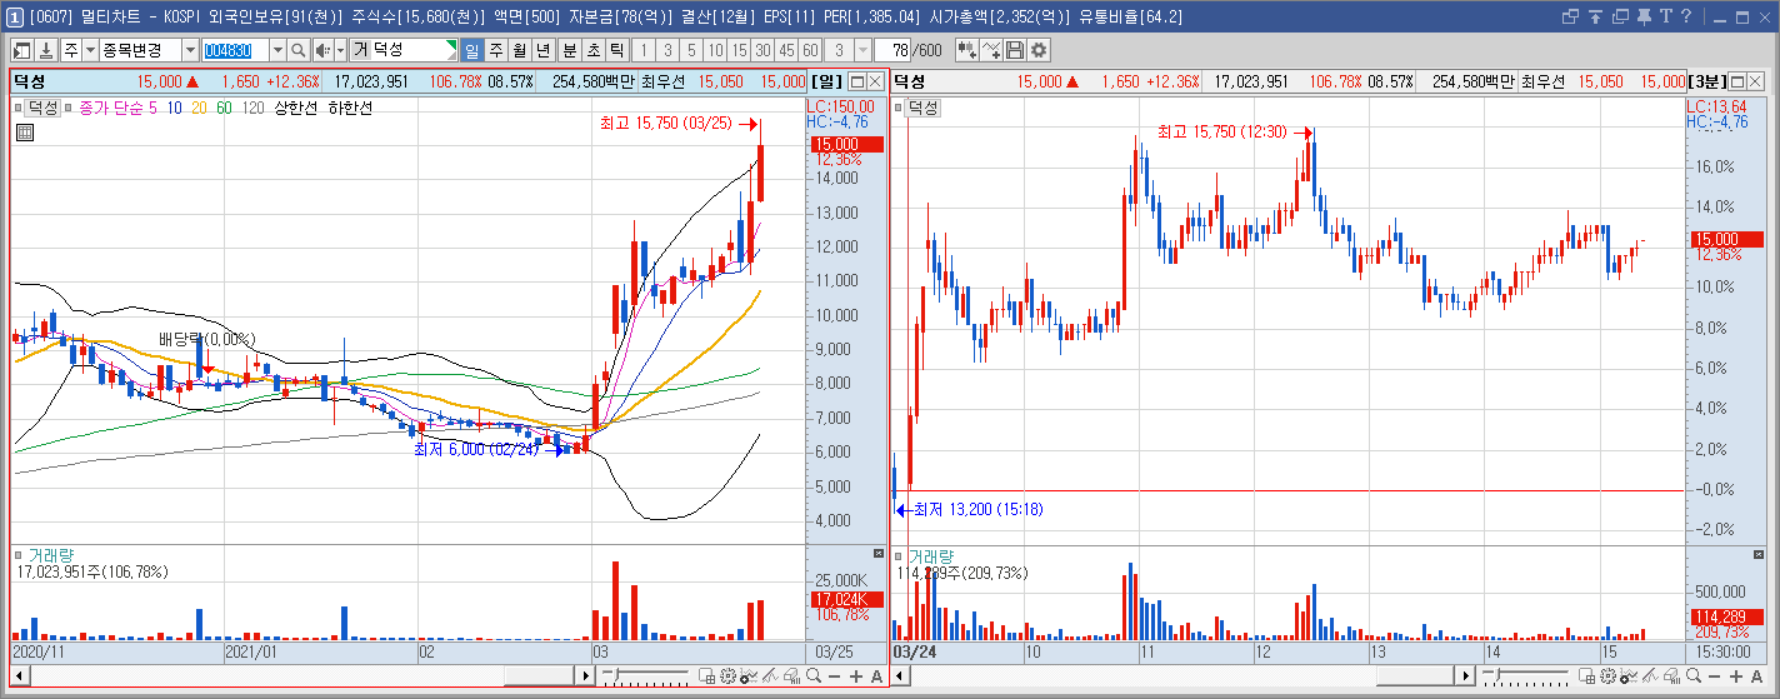Click the move-to-top arrow icon in title bar
This screenshot has height=699, width=1780.
(1596, 17)
